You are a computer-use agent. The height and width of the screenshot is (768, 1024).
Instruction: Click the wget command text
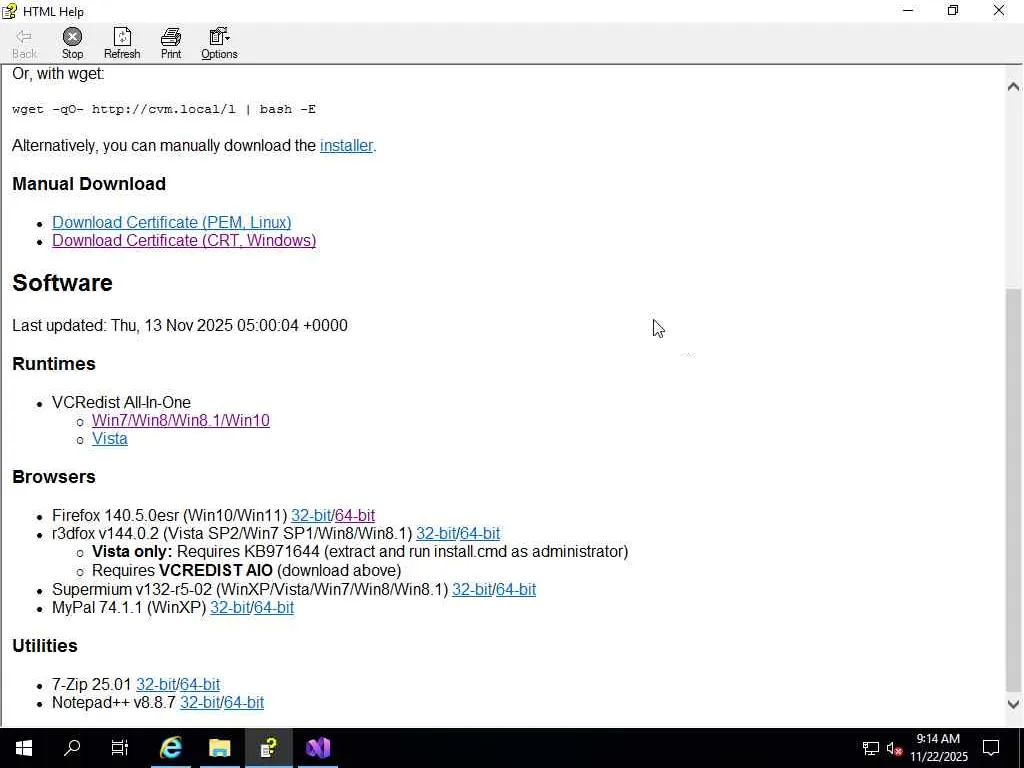[x=164, y=109]
